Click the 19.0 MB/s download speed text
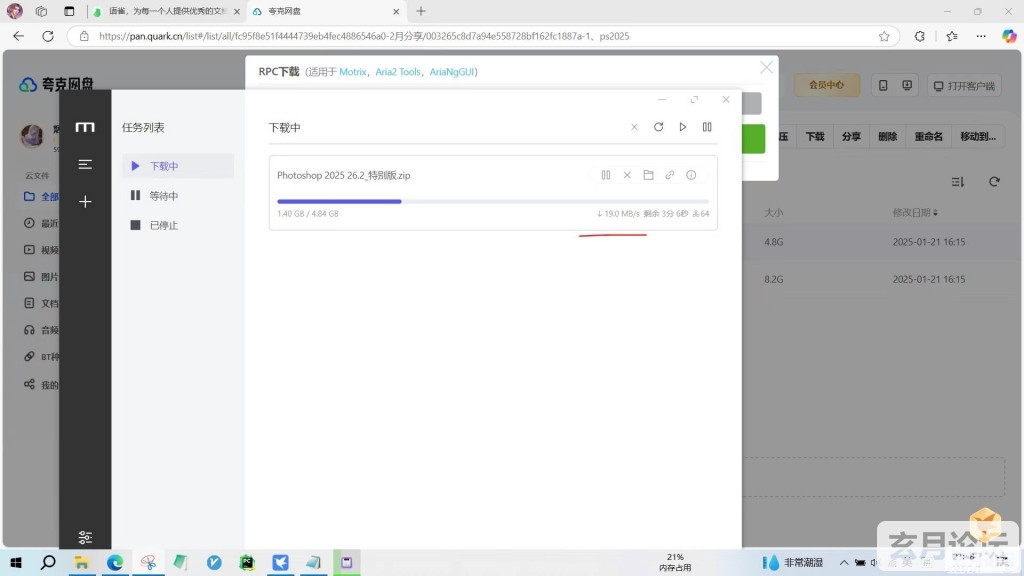This screenshot has height=576, width=1024. pyautogui.click(x=618, y=214)
